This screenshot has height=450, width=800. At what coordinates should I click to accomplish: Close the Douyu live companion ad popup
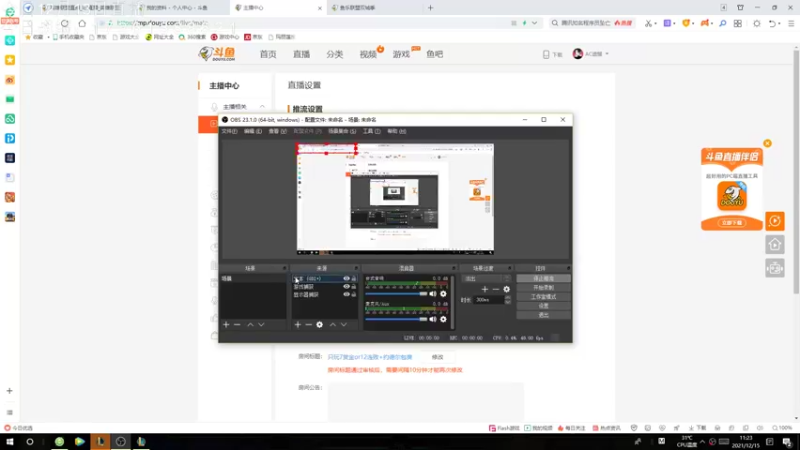click(767, 143)
